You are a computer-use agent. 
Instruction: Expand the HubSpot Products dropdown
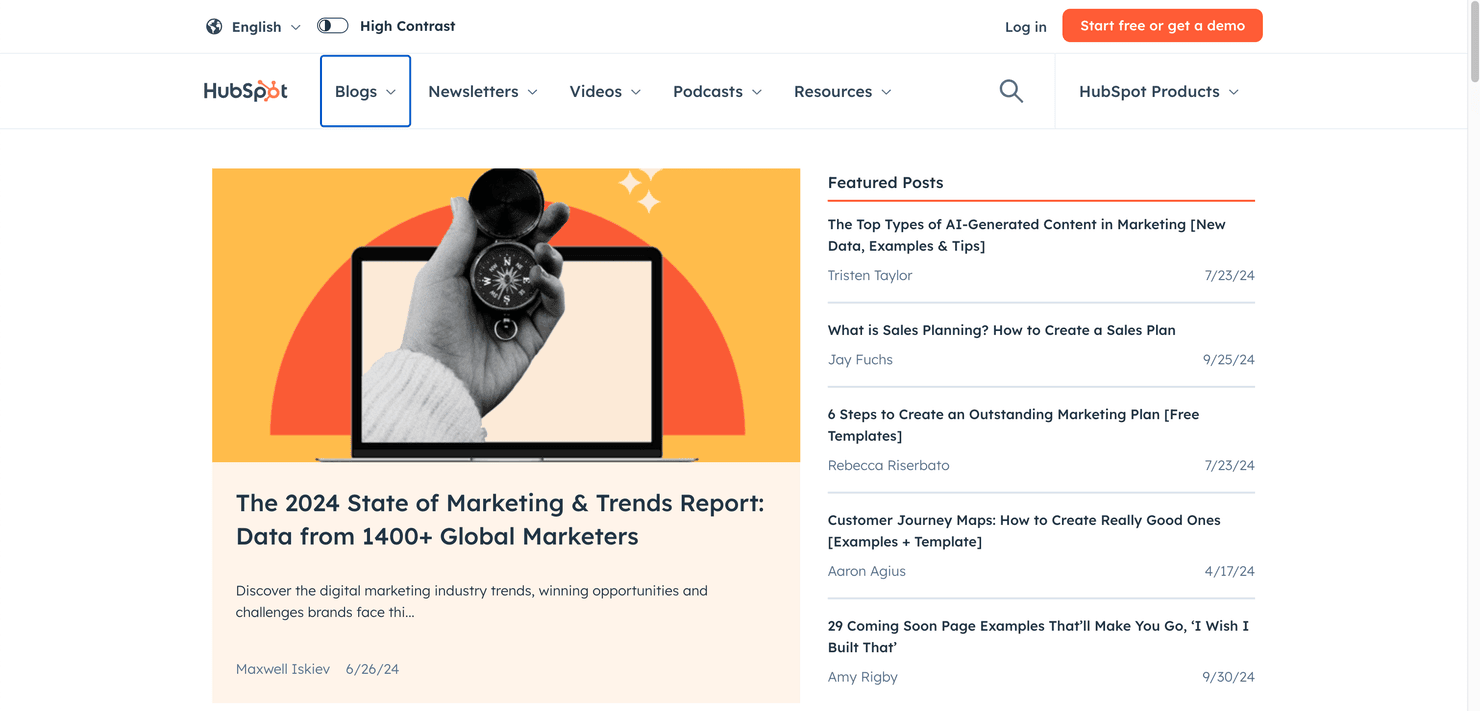pyautogui.click(x=1159, y=91)
